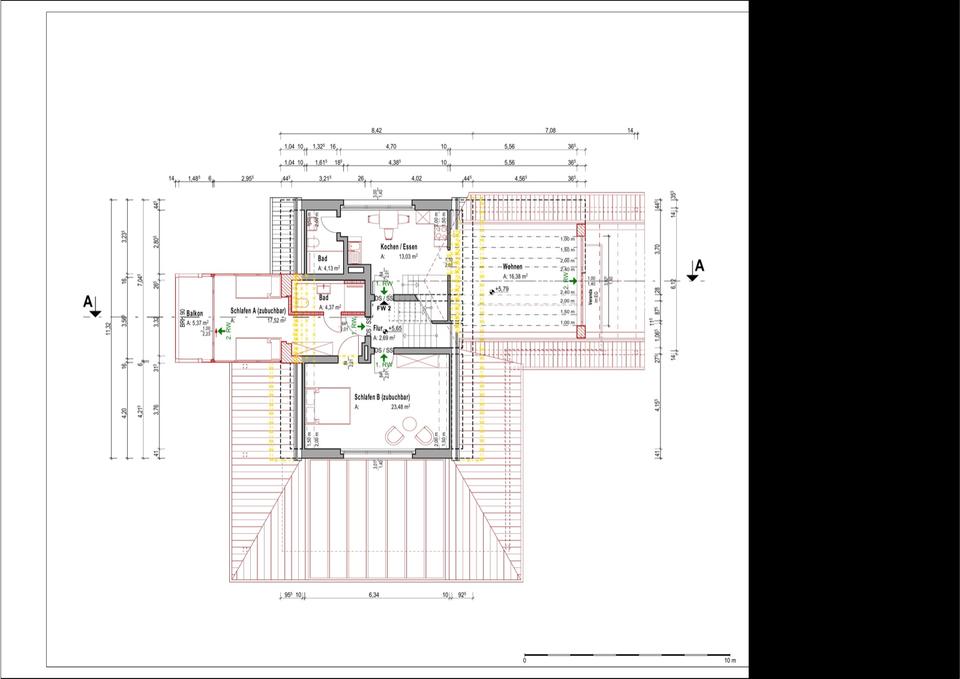Click the +5,65 height level symbol in Flur
The image size is (960, 679).
coord(385,329)
